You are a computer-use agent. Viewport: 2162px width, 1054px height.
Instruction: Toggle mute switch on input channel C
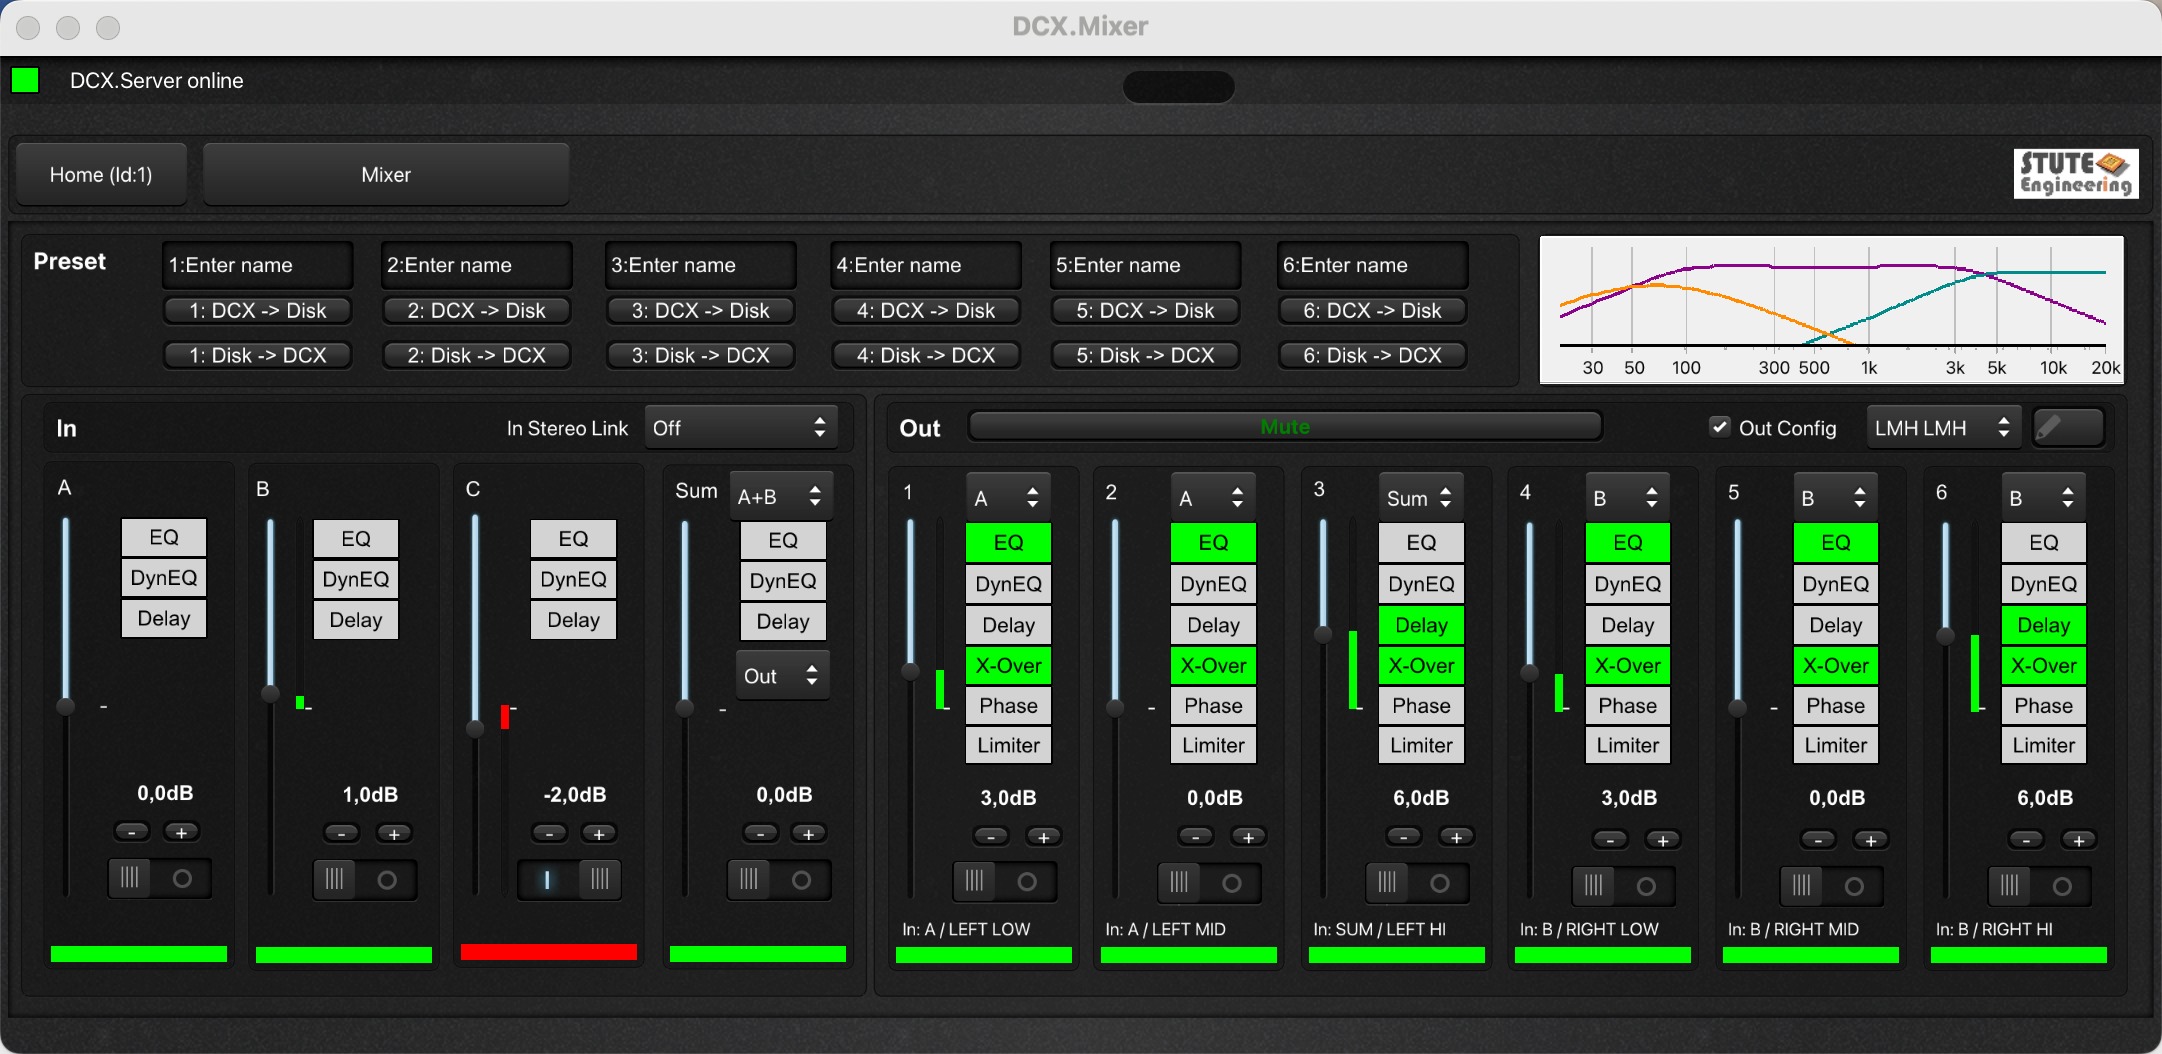[569, 880]
